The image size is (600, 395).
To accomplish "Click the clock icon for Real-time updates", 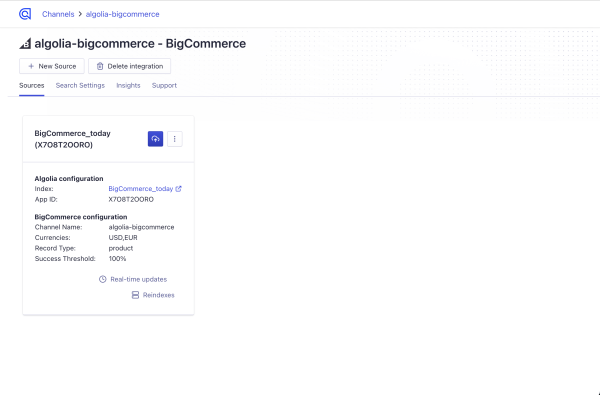I will (x=103, y=279).
